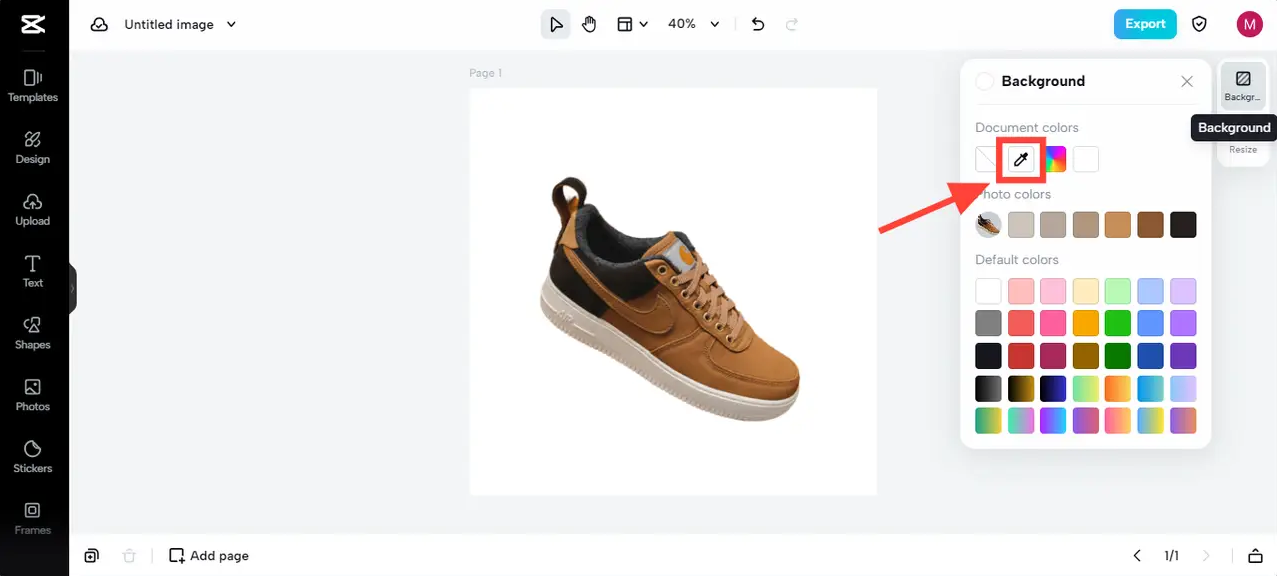
Task: Go to the previous page arrow
Action: tap(1137, 555)
